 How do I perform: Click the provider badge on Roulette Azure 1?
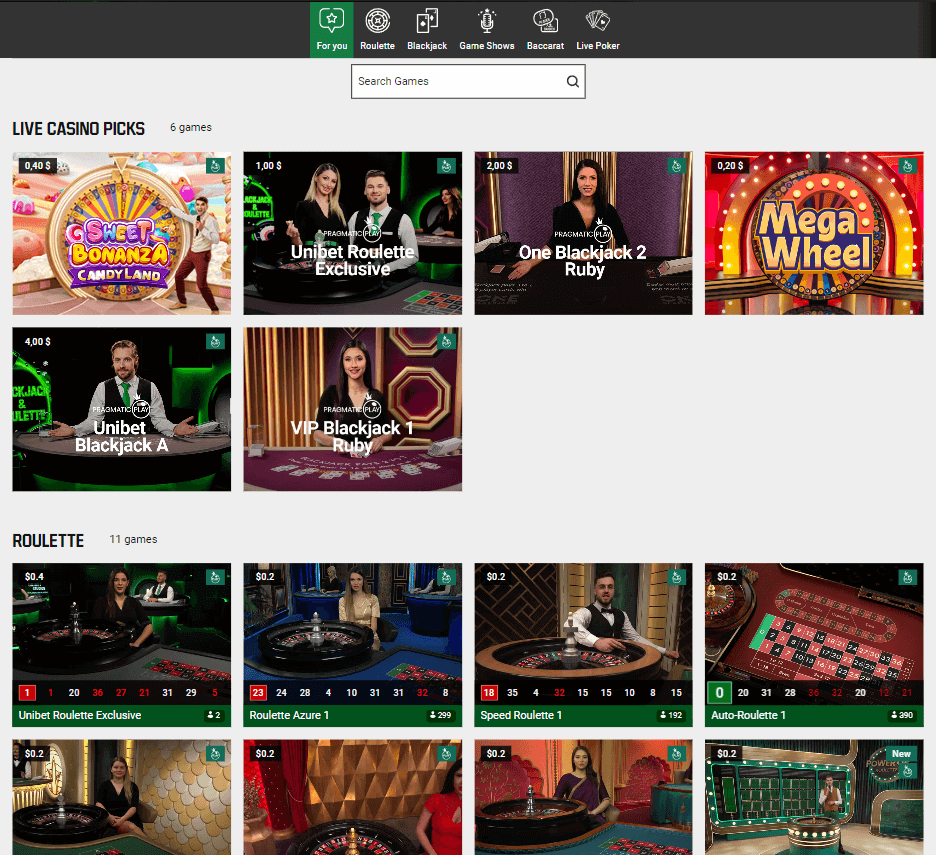(446, 577)
